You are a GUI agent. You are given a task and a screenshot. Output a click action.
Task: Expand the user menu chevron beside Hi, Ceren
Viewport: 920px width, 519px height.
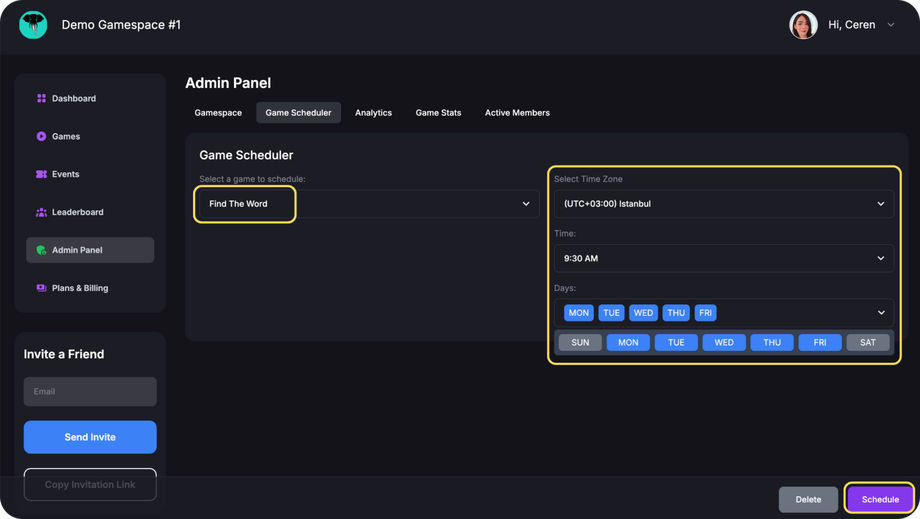pyautogui.click(x=891, y=25)
